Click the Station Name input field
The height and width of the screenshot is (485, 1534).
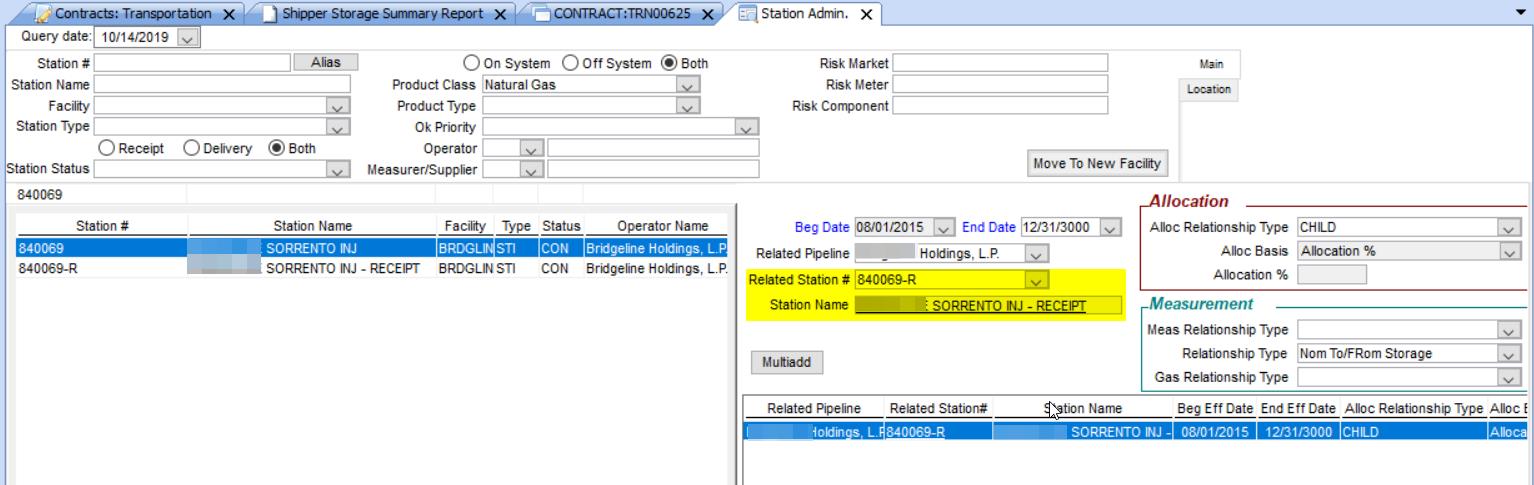[x=222, y=85]
